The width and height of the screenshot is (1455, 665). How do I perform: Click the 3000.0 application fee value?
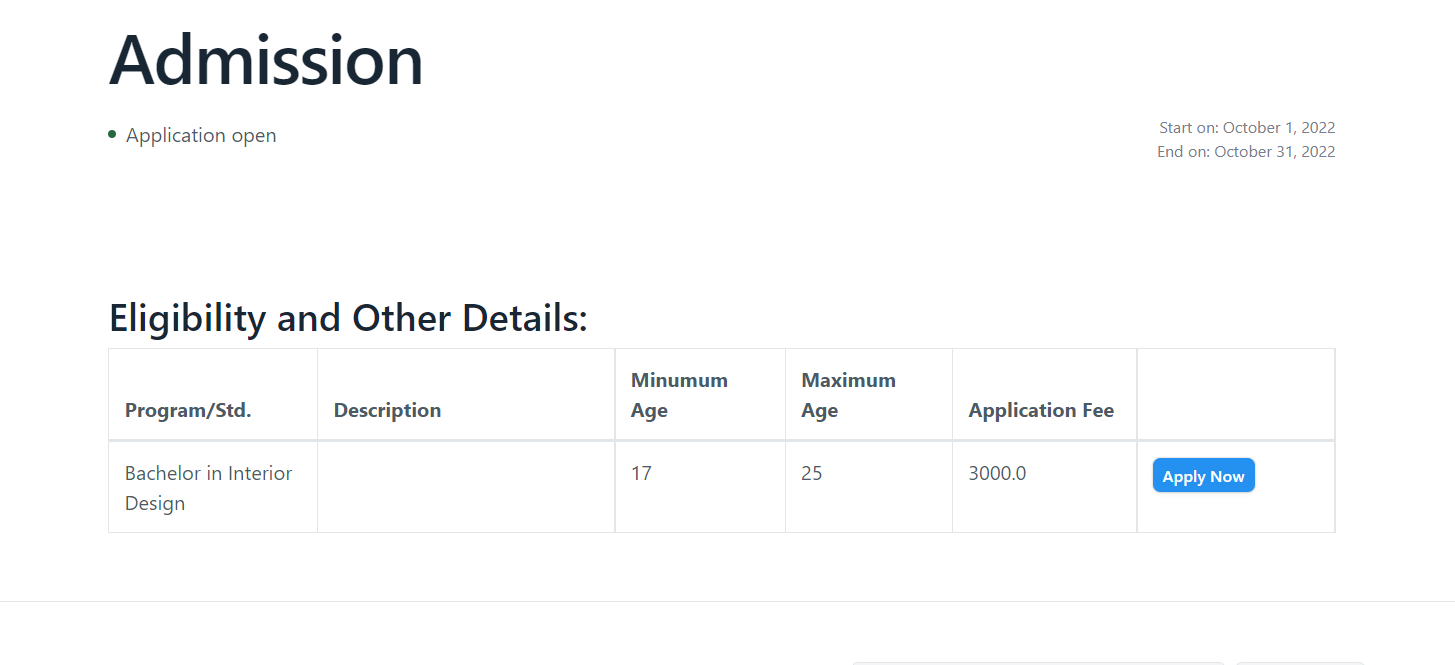click(x=996, y=473)
